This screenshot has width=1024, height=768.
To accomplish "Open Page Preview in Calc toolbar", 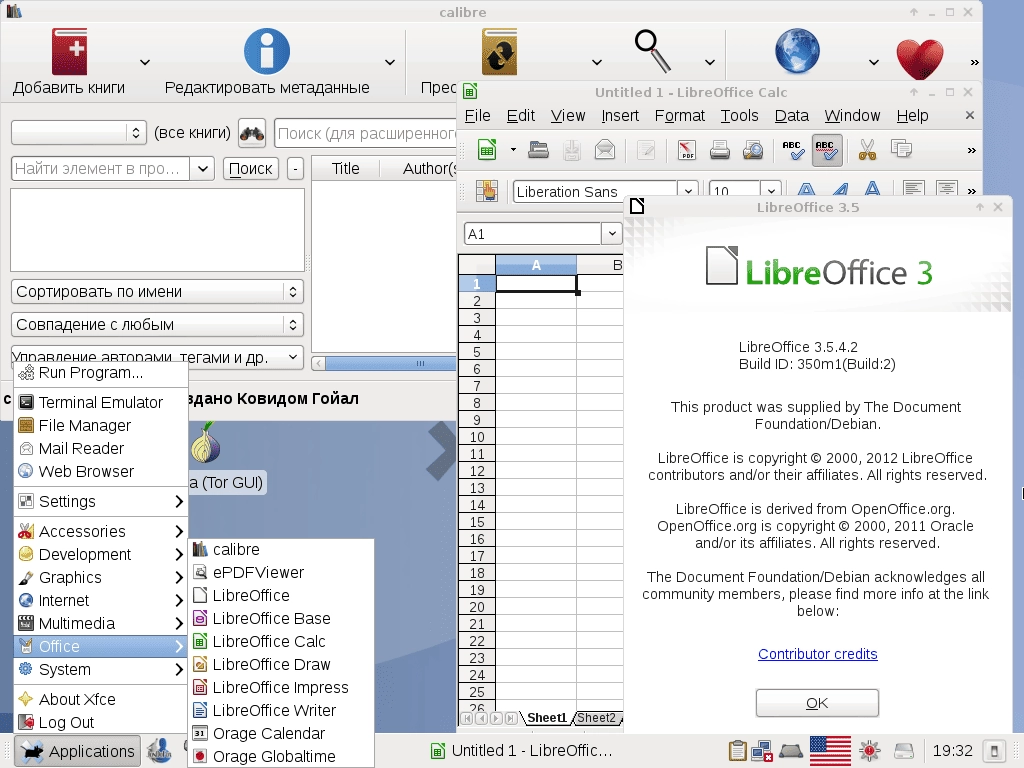I will tap(753, 150).
